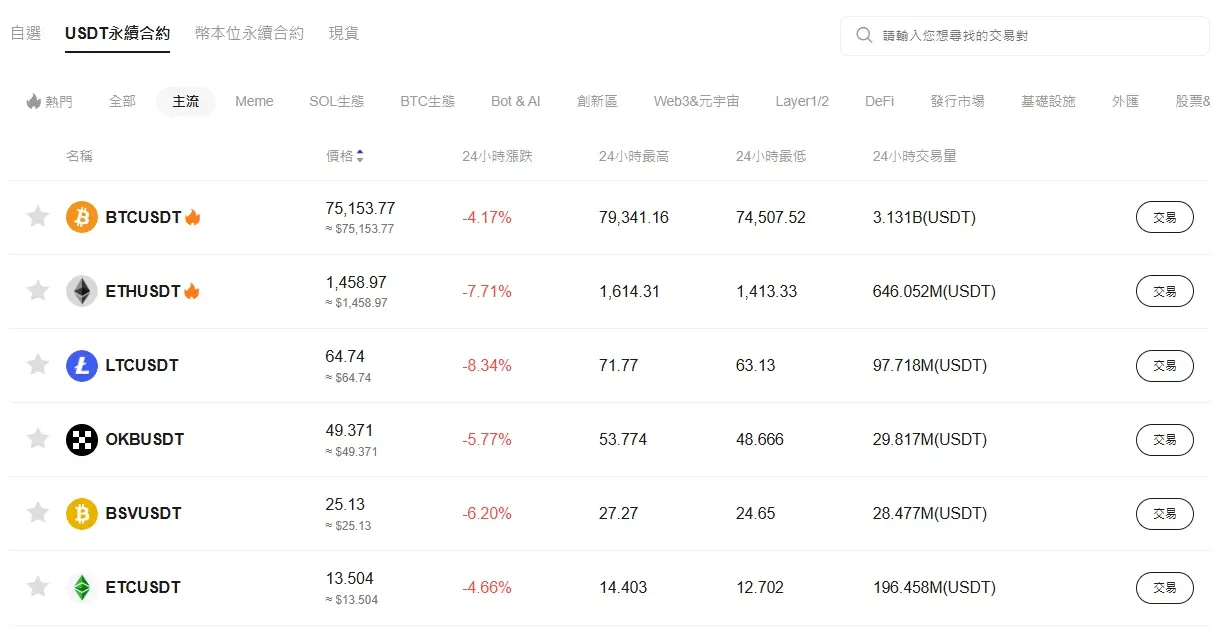Favorite ETHUSDT using its star toggle
The width and height of the screenshot is (1231, 630).
click(x=37, y=291)
